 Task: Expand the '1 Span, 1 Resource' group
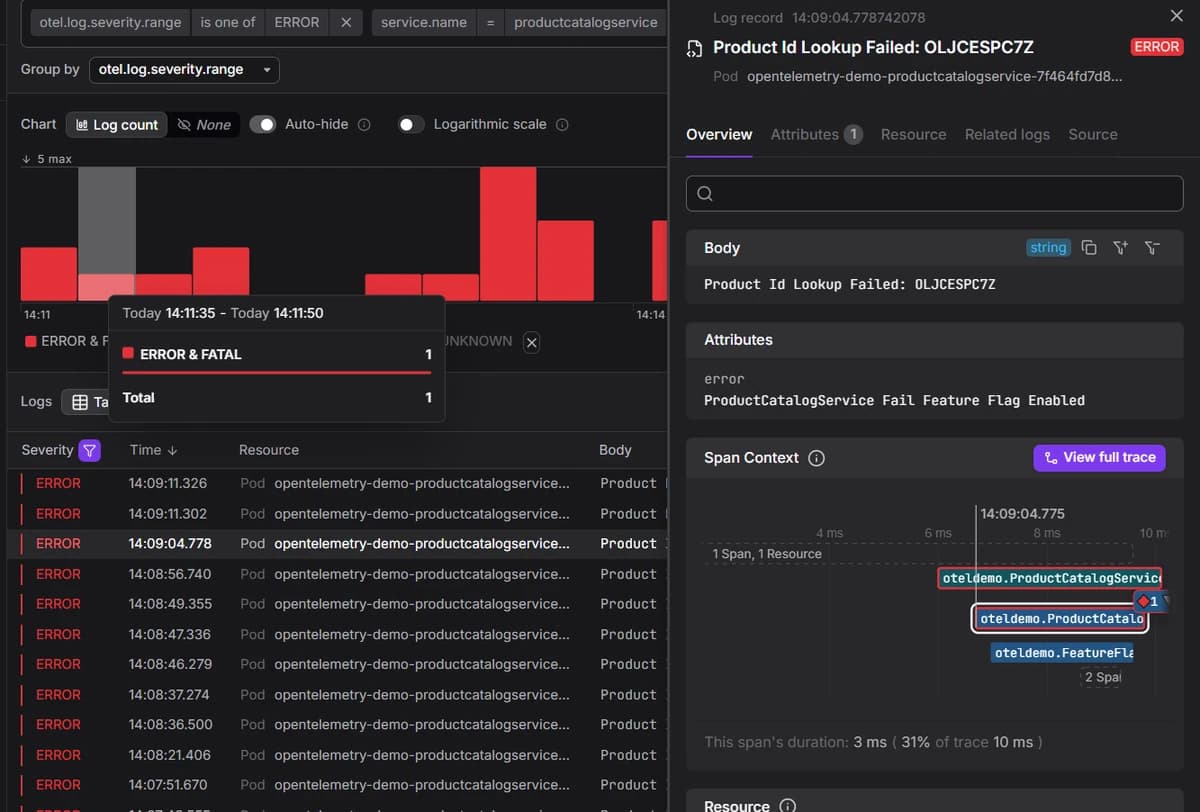(767, 554)
